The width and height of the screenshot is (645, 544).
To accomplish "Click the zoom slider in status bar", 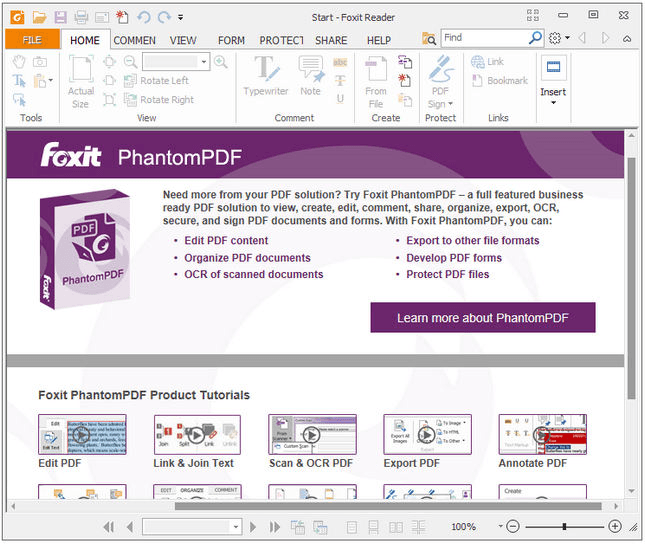I will pyautogui.click(x=564, y=526).
